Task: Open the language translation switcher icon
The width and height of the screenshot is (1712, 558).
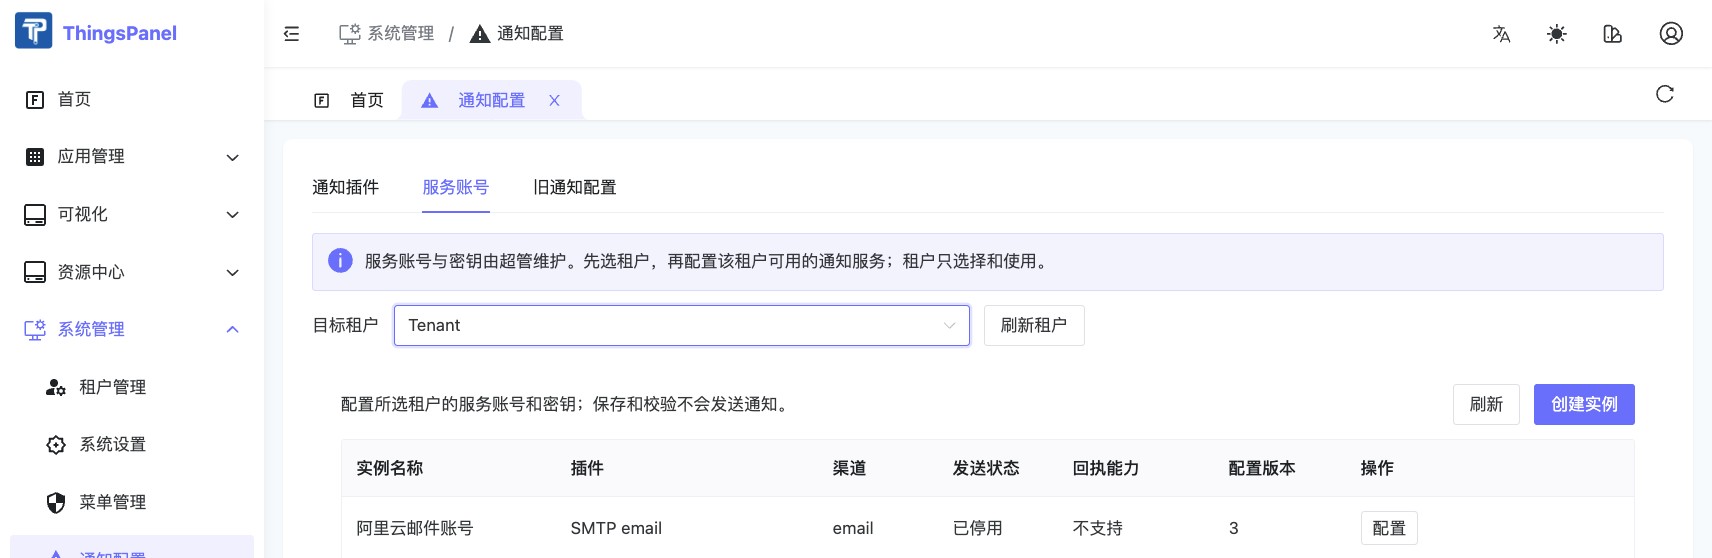Action: click(1501, 34)
